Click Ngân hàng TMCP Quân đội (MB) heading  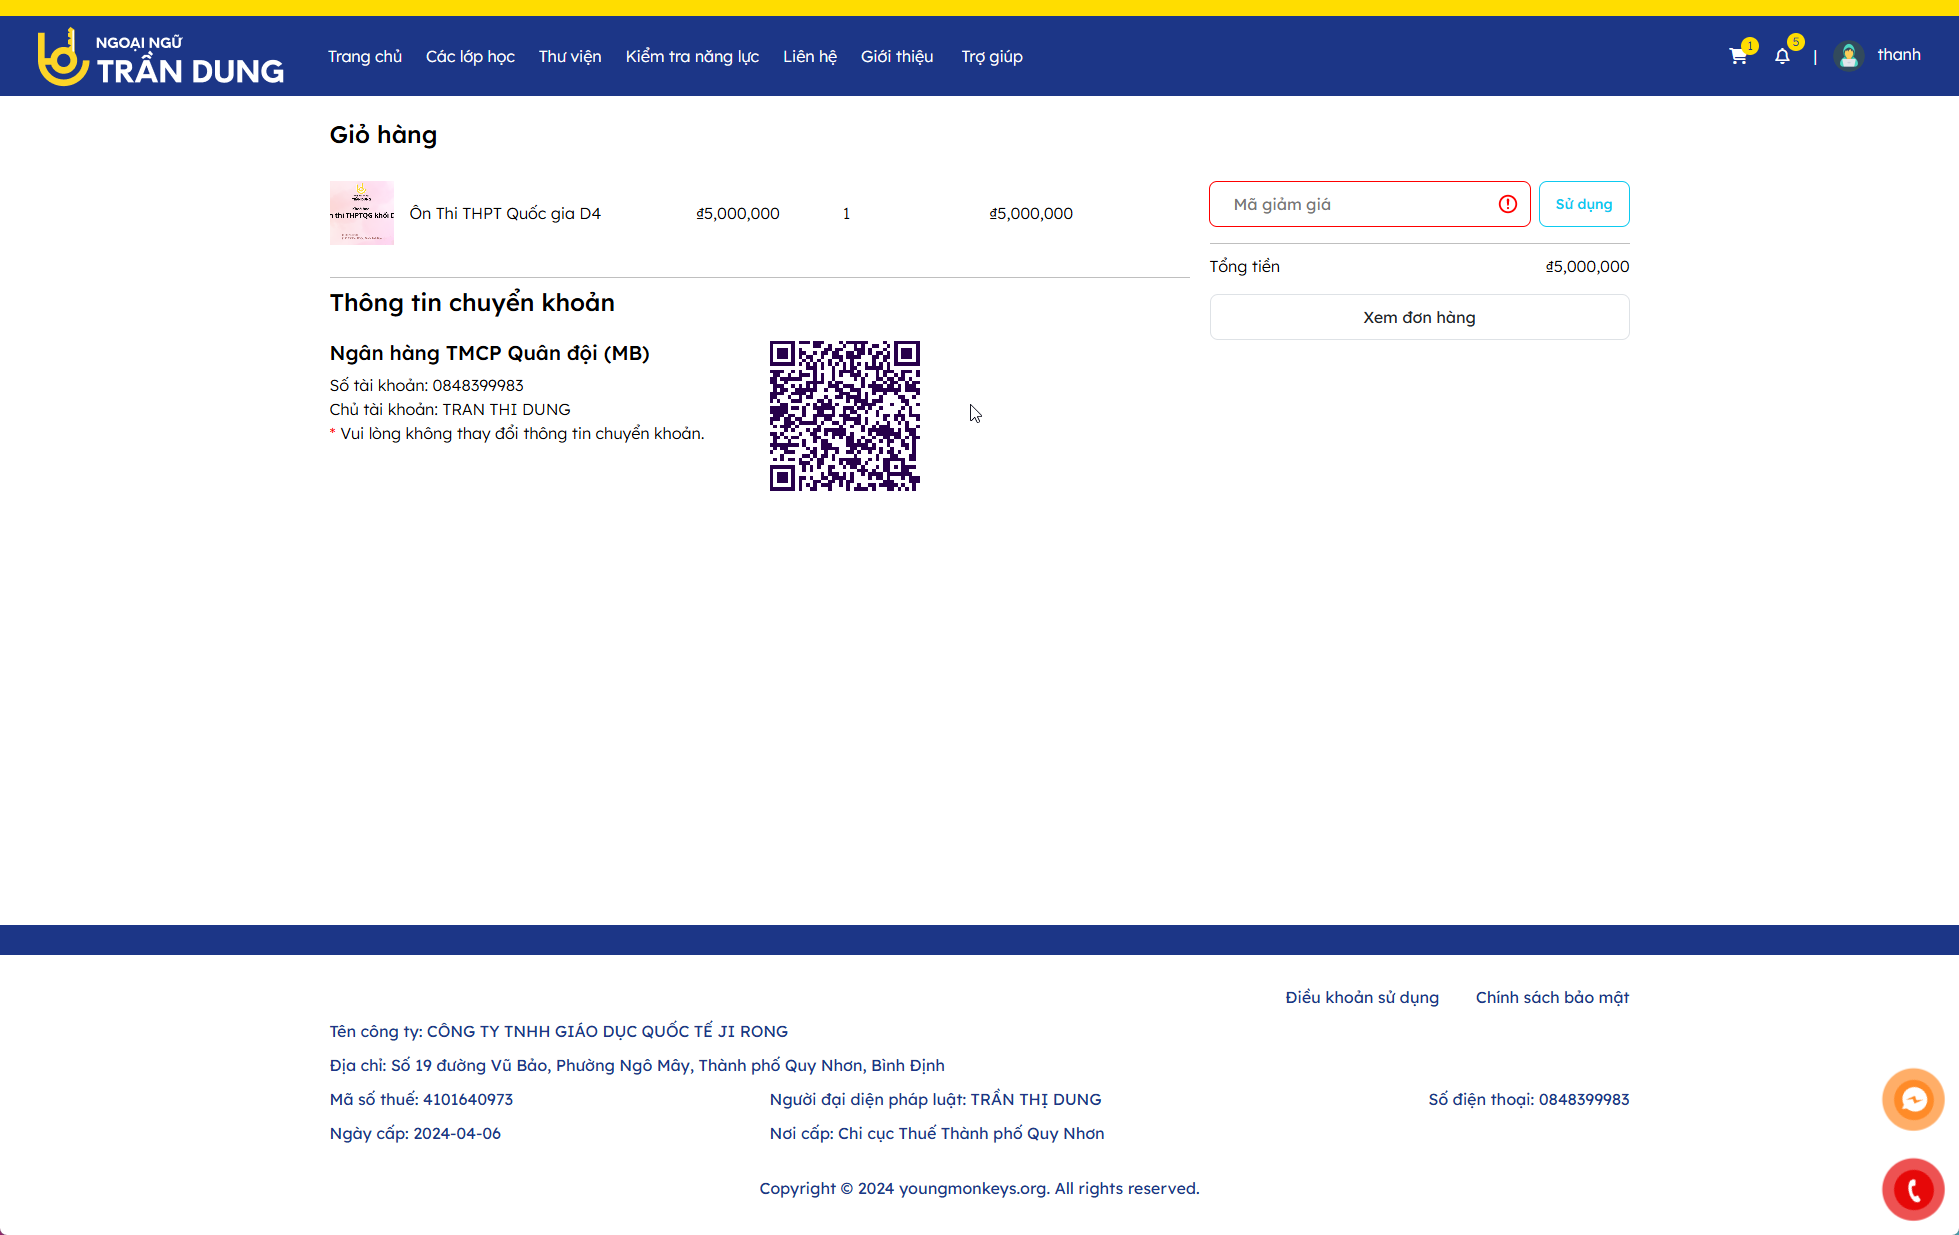click(x=490, y=353)
